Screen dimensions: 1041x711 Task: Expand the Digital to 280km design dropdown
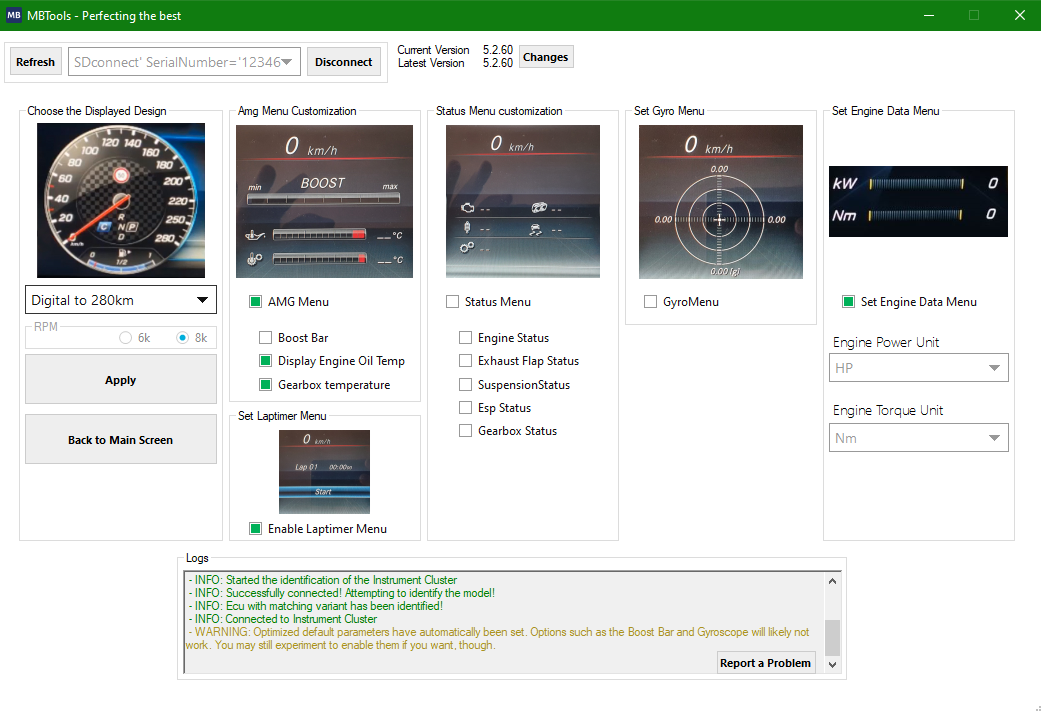click(121, 300)
